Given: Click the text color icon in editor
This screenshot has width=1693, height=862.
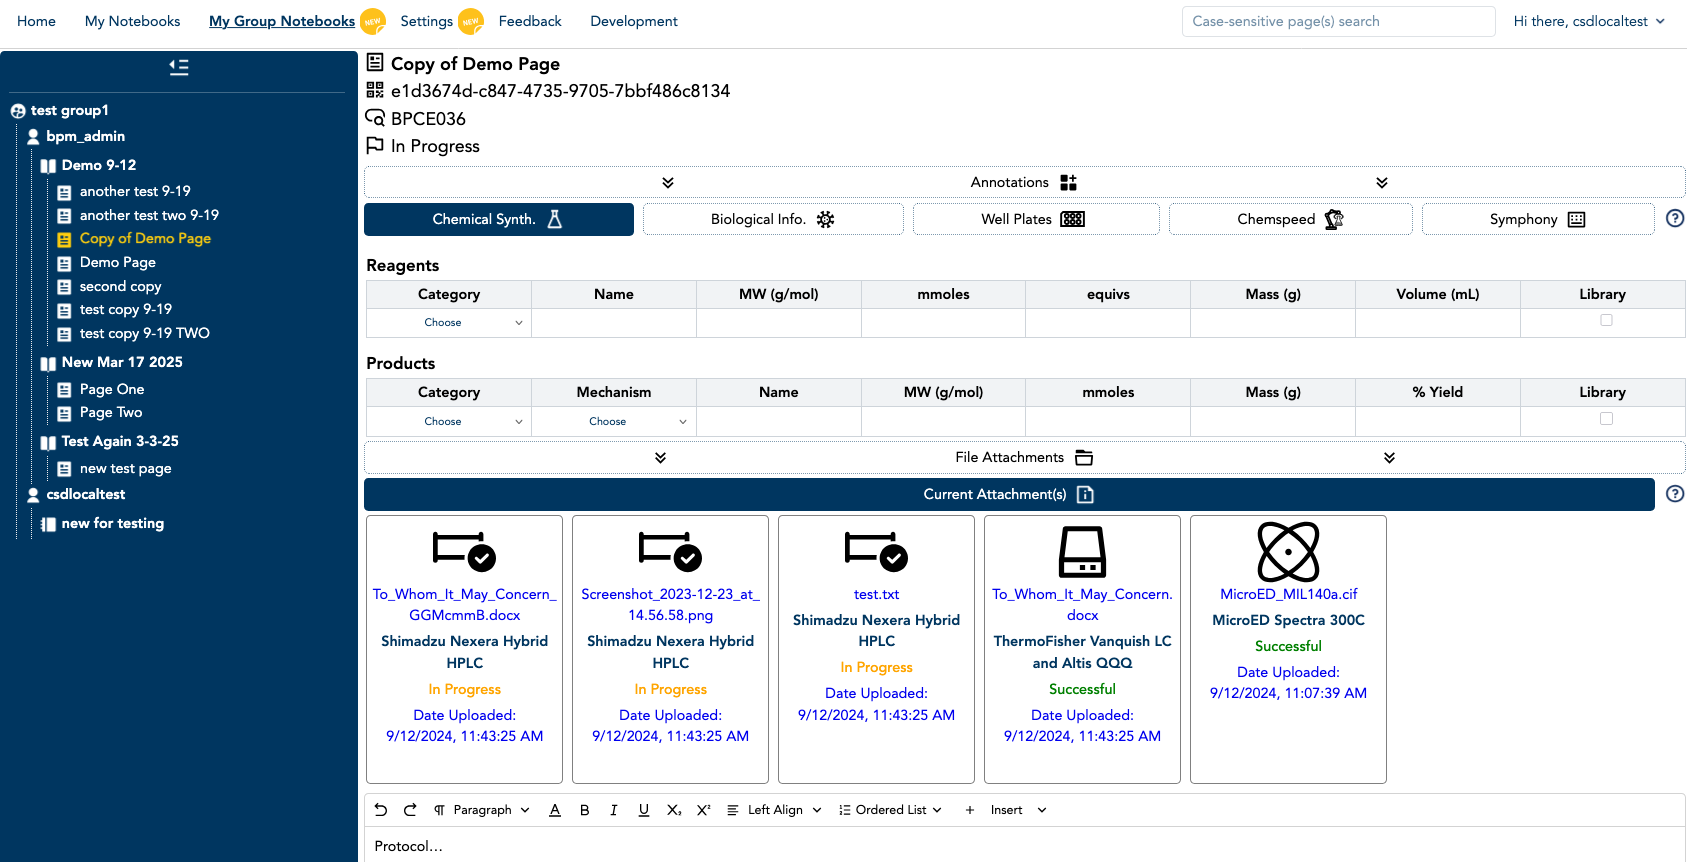Looking at the screenshot, I should [x=555, y=810].
